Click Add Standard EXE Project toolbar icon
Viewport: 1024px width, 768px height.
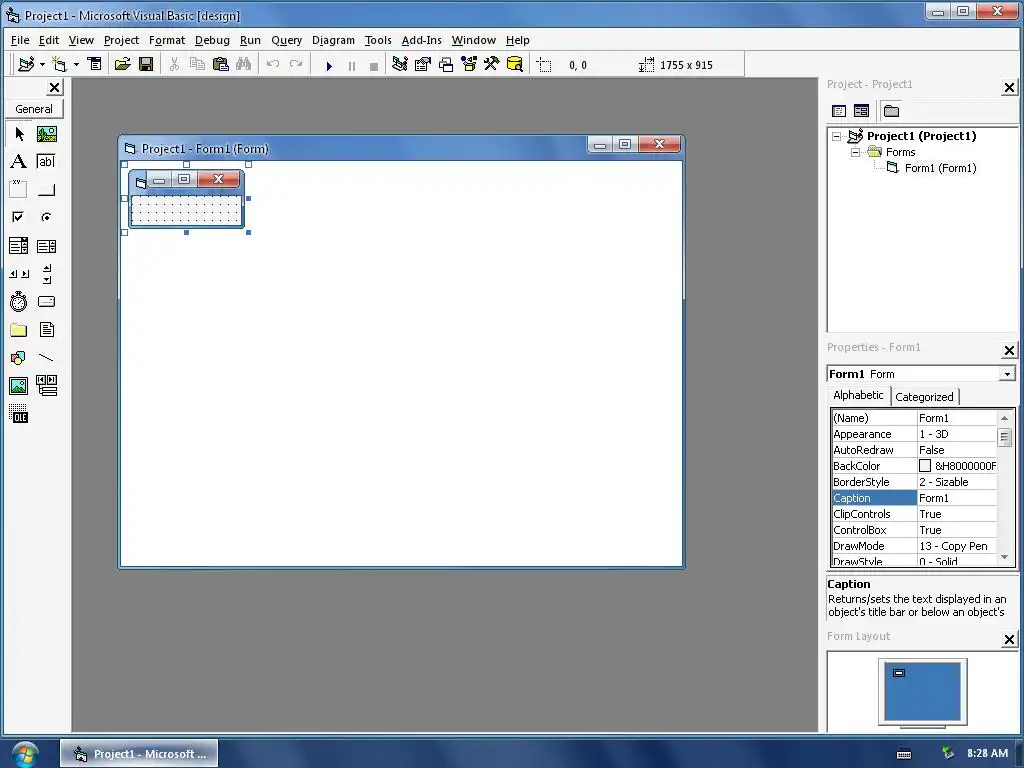(26, 64)
